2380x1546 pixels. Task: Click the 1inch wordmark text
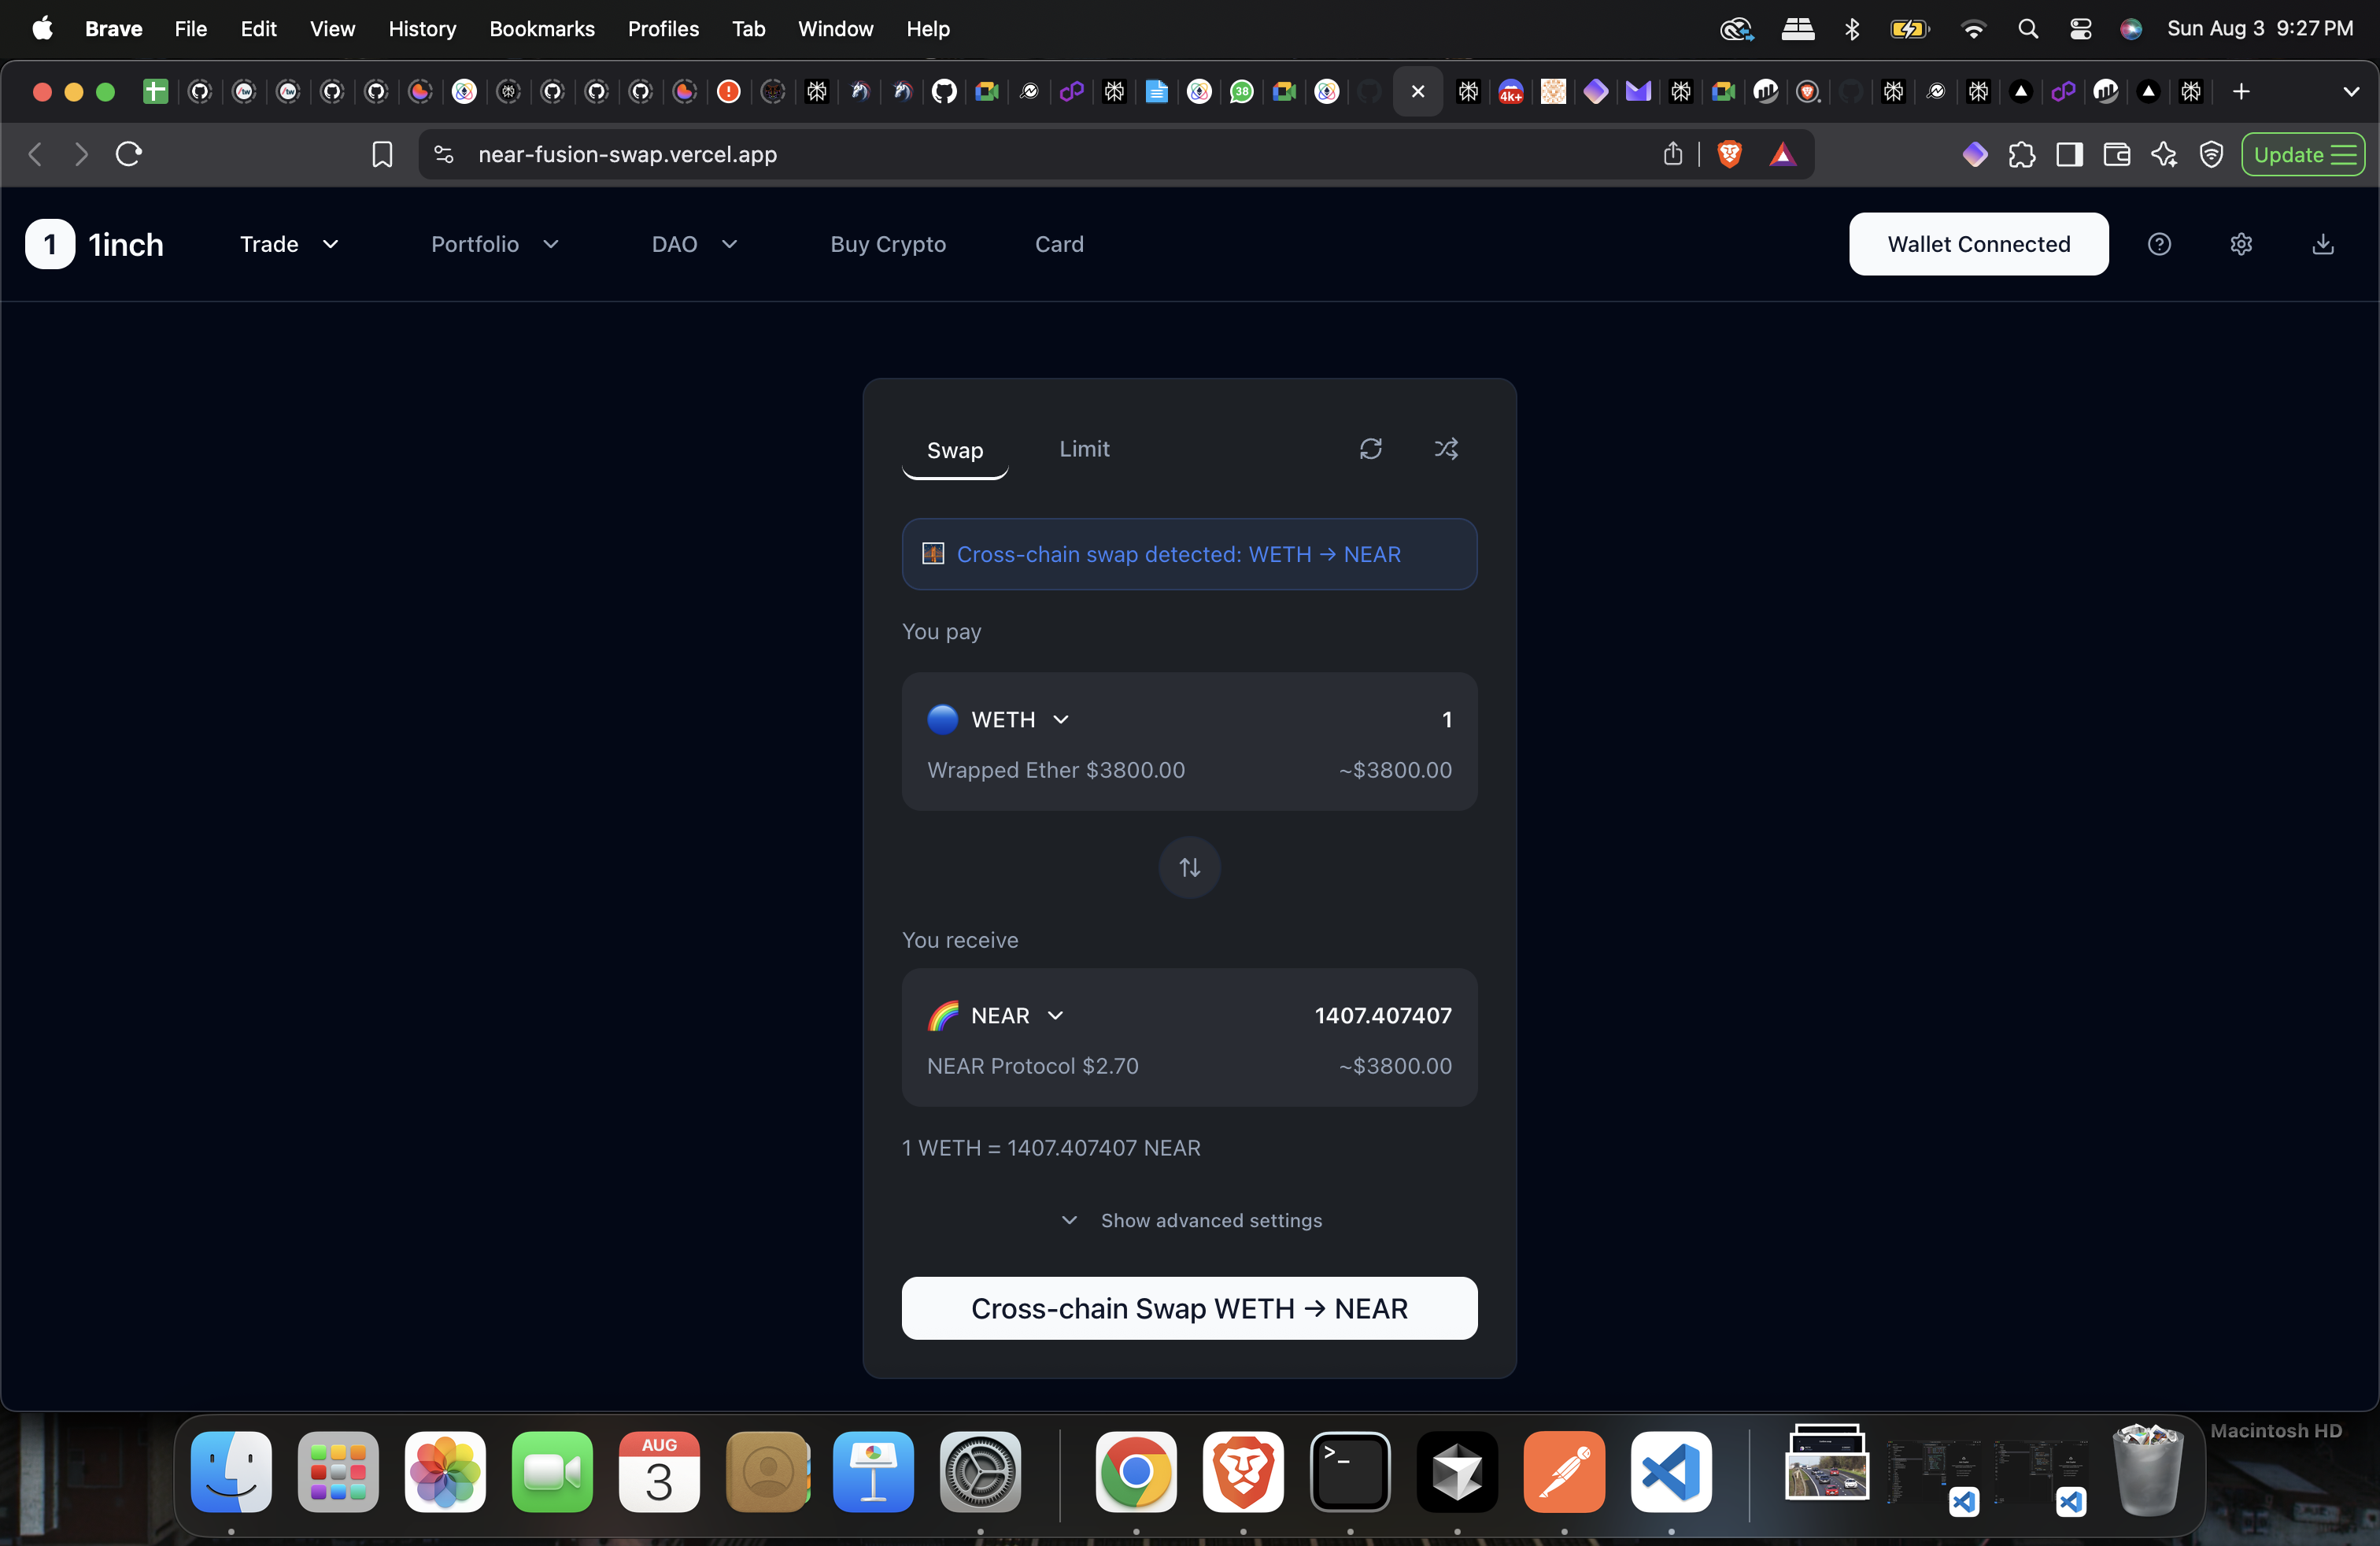(126, 244)
